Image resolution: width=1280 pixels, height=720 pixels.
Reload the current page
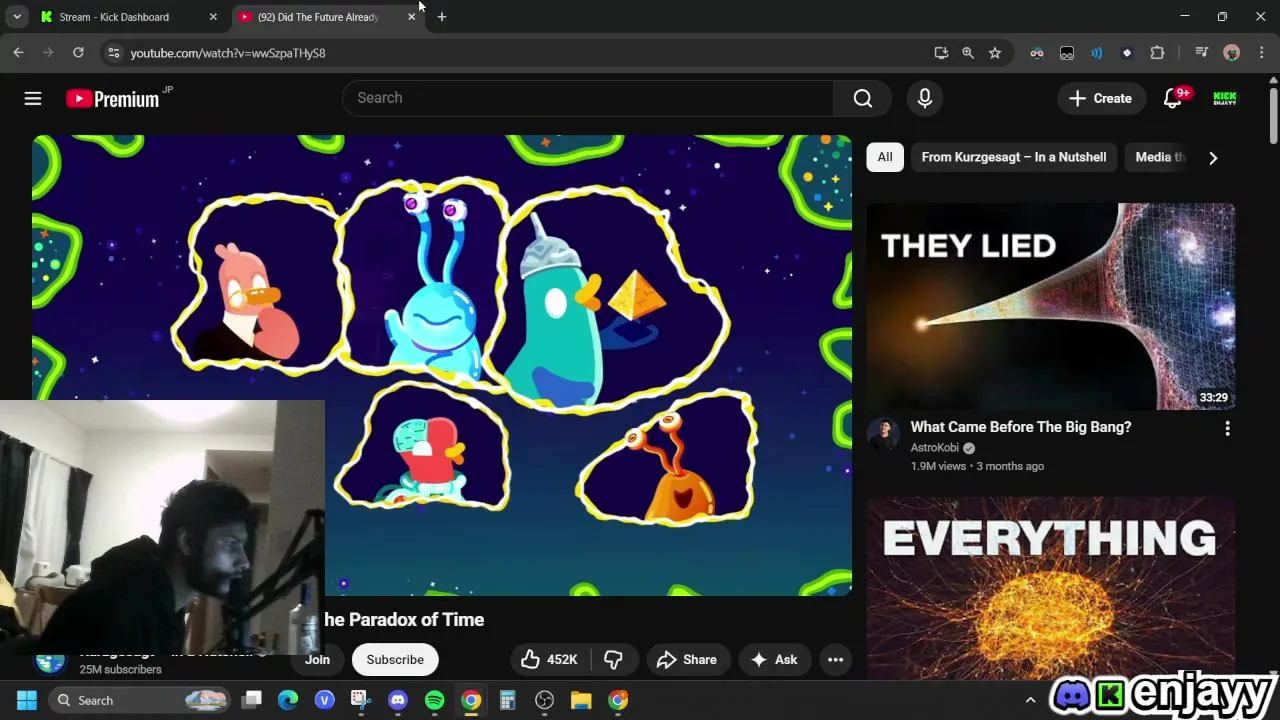[78, 53]
